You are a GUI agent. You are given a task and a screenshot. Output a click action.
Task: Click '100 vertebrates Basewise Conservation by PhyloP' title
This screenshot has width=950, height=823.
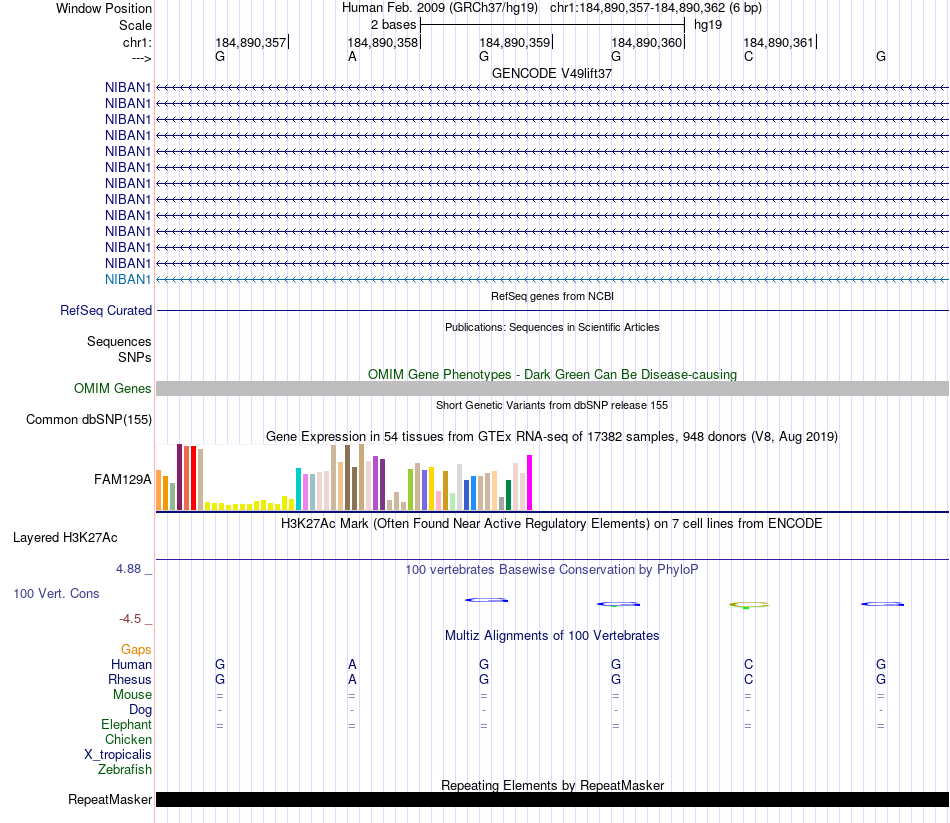(x=552, y=570)
